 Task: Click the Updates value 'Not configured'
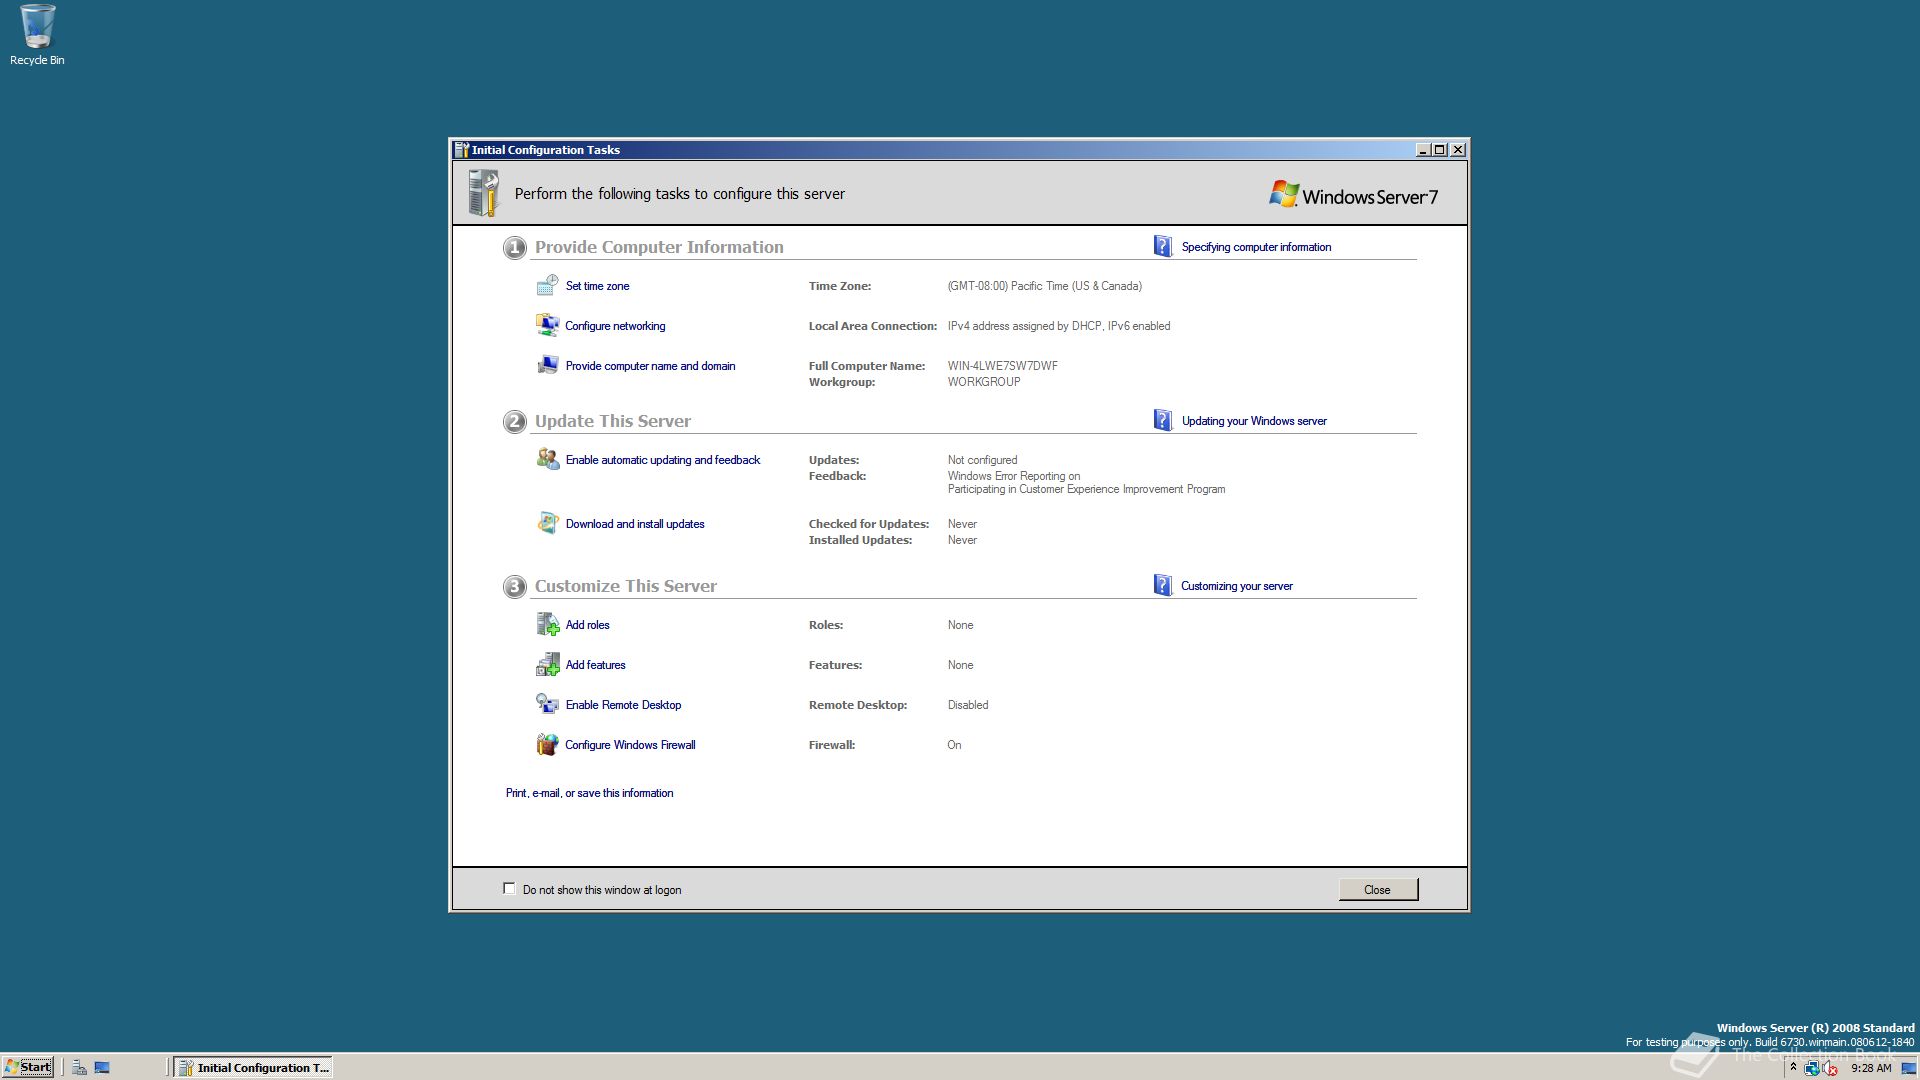[982, 460]
